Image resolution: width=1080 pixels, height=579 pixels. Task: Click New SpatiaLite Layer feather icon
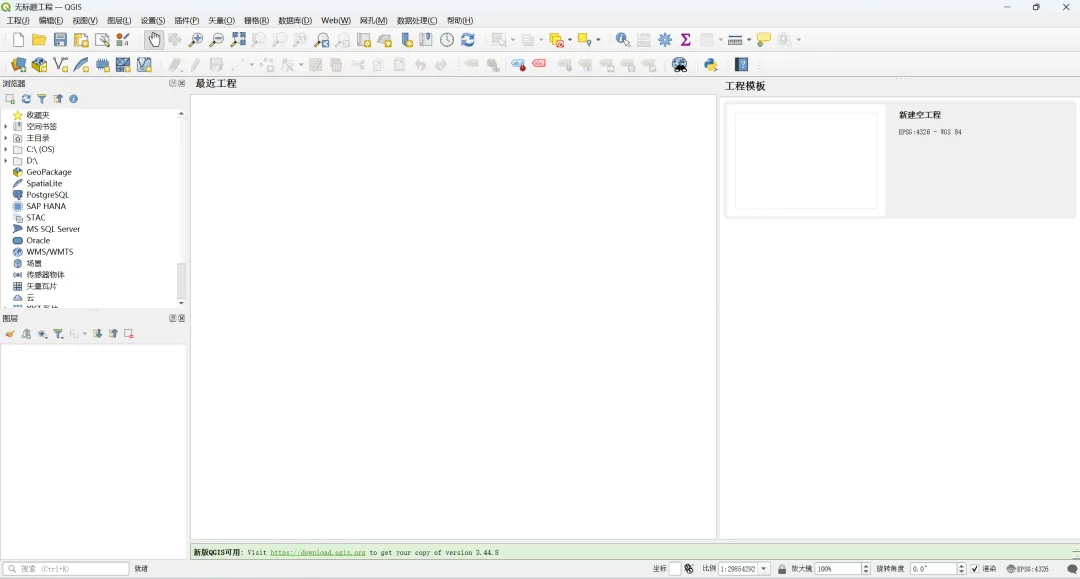coord(81,65)
